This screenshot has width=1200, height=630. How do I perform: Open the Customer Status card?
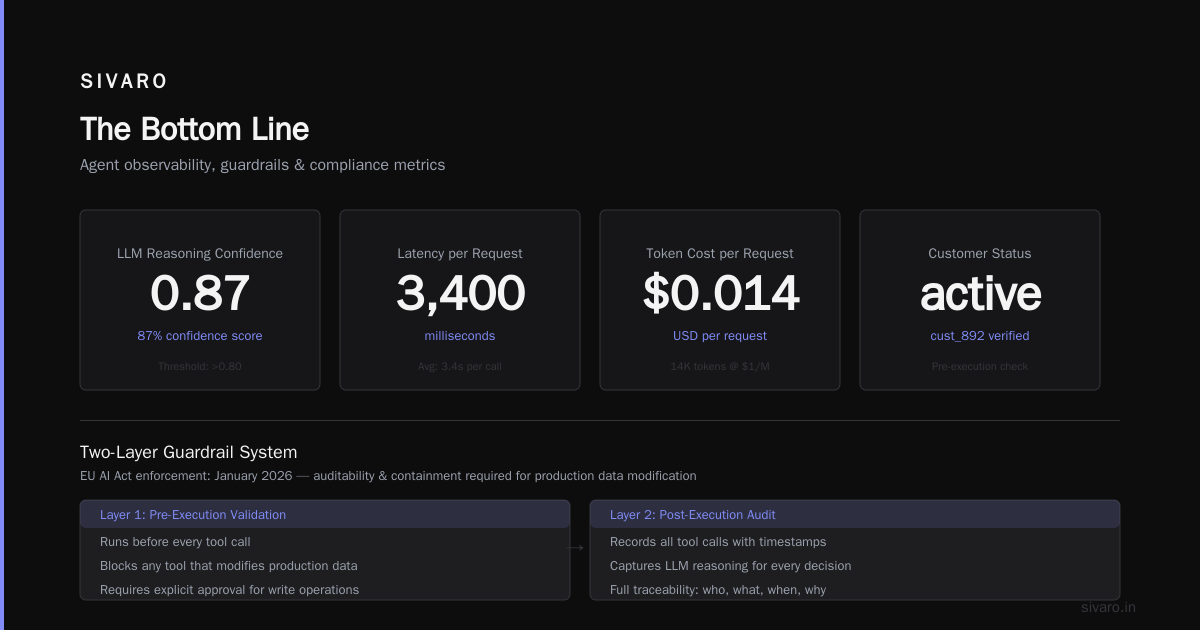pos(980,299)
